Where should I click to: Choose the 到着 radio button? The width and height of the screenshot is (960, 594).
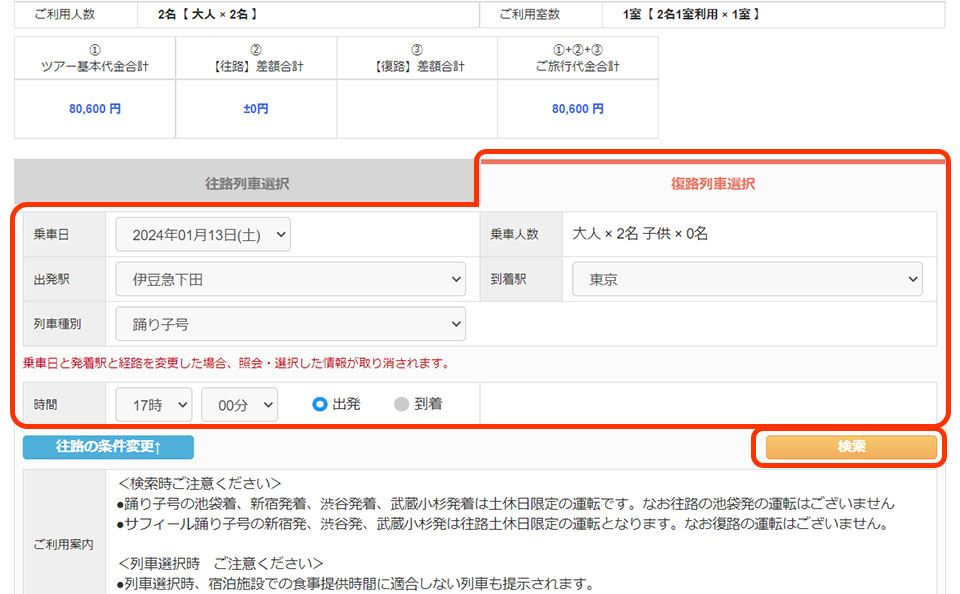coord(402,405)
